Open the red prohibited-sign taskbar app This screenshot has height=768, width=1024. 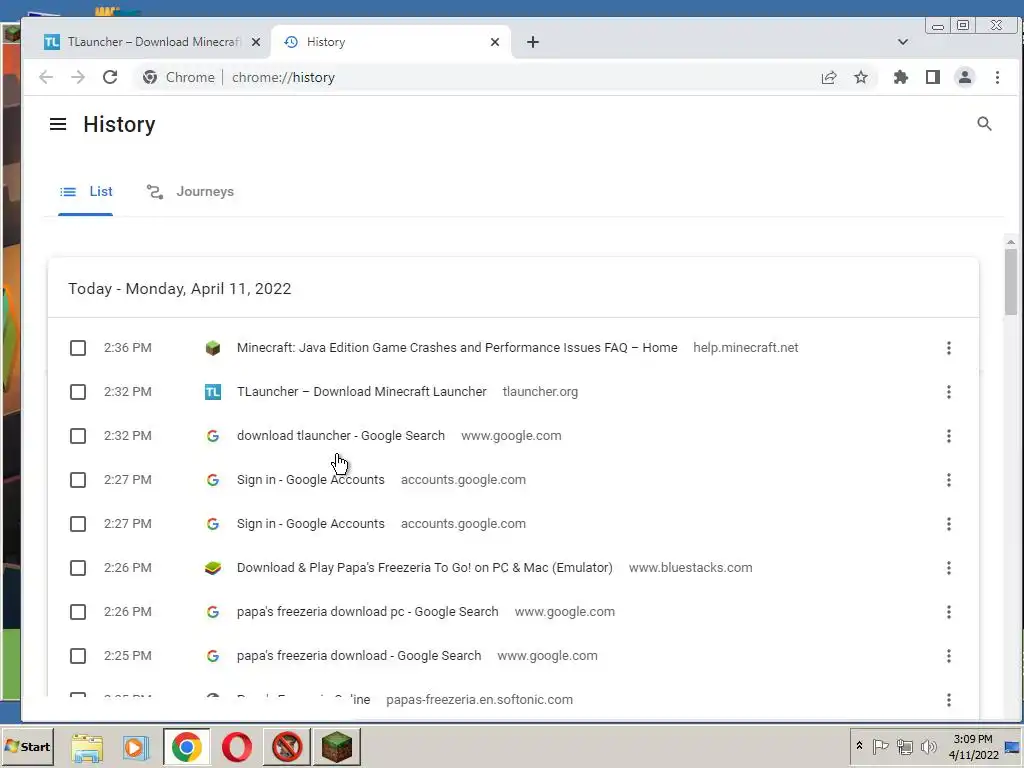[287, 747]
